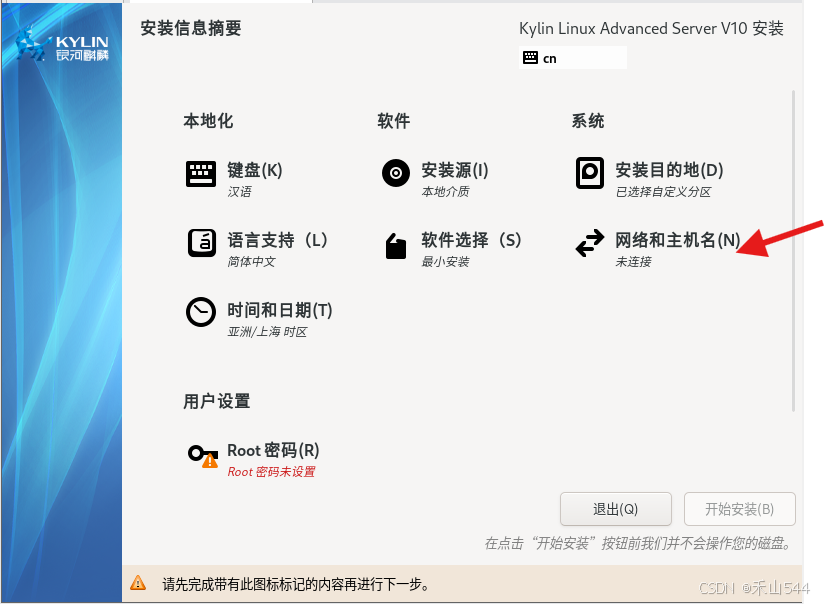
Task: Open the time and date clock icon
Action: [200, 312]
